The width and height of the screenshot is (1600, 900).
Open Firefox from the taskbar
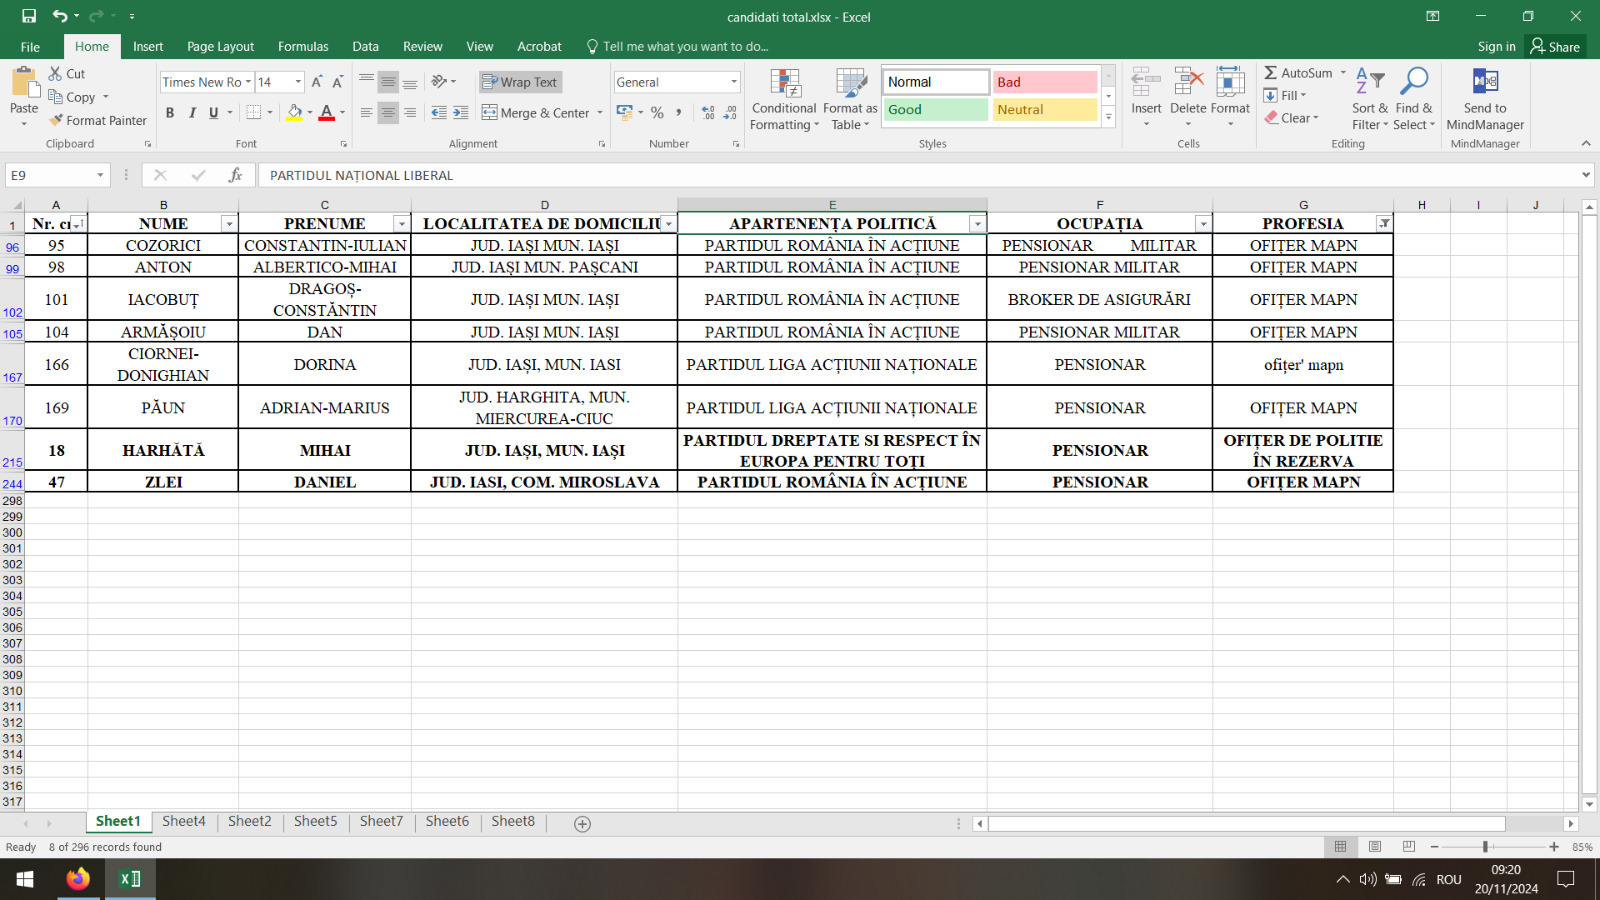[78, 879]
